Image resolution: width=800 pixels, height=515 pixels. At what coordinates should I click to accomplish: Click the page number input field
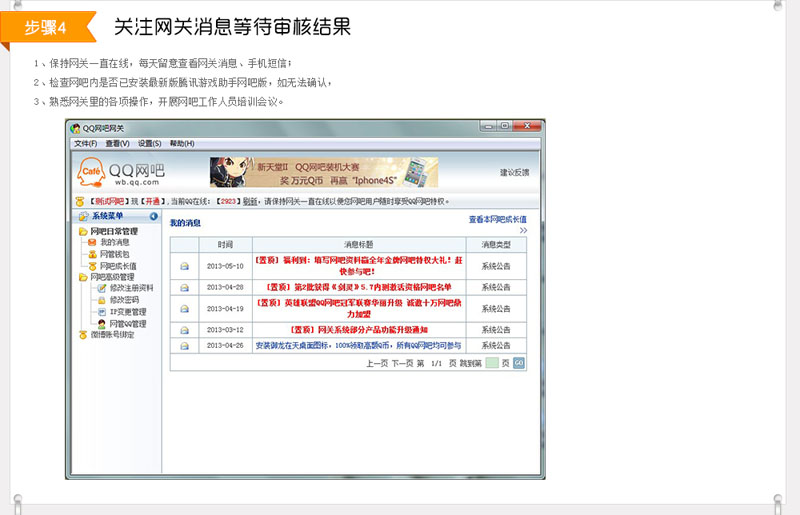[491, 363]
